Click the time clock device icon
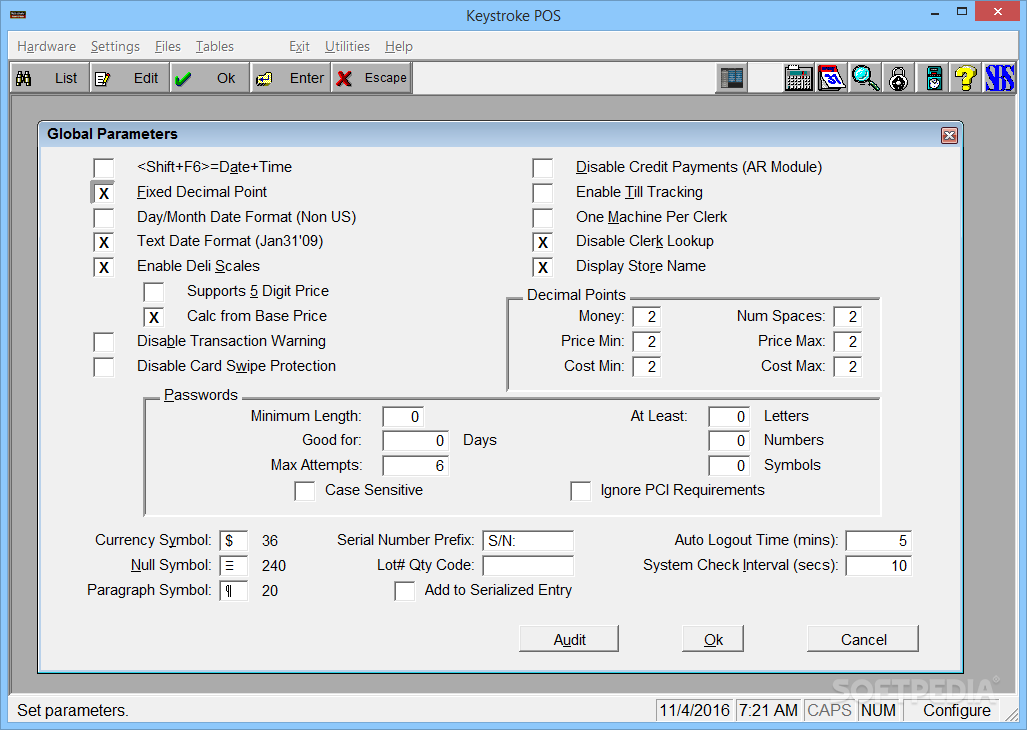Screen dimensions: 1027x730 934,78
